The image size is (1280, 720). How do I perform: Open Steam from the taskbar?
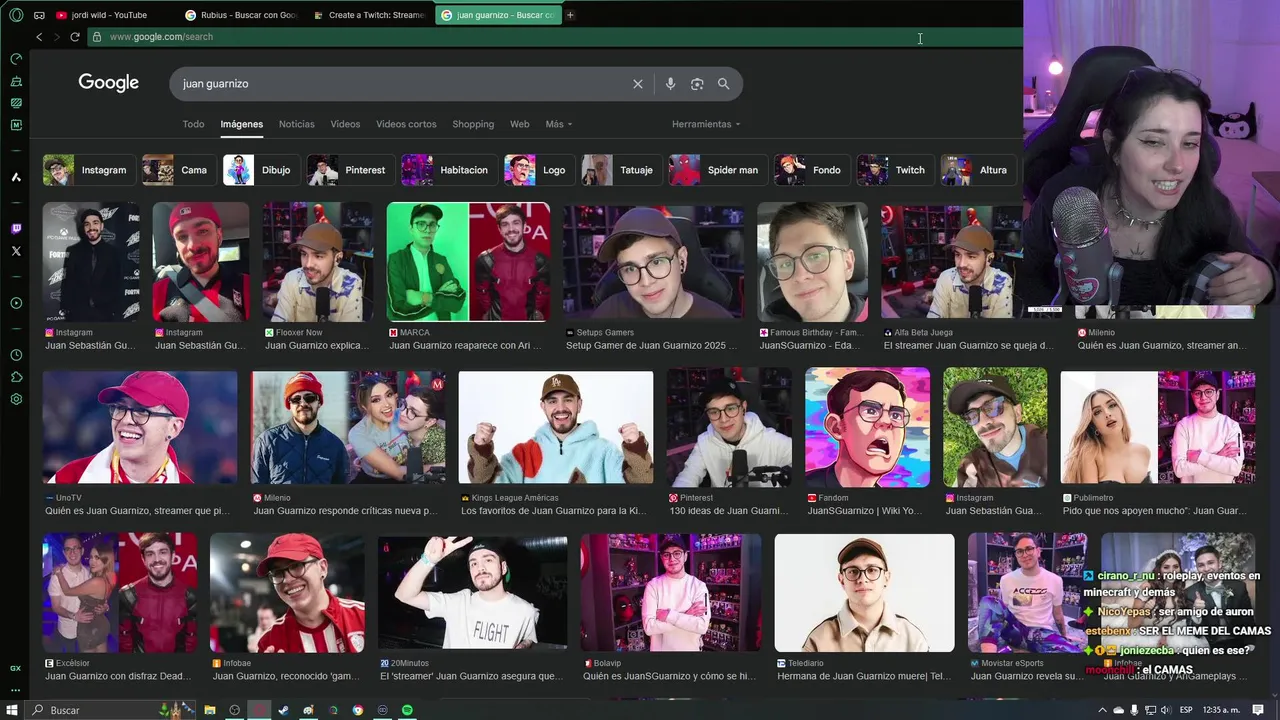pos(283,710)
